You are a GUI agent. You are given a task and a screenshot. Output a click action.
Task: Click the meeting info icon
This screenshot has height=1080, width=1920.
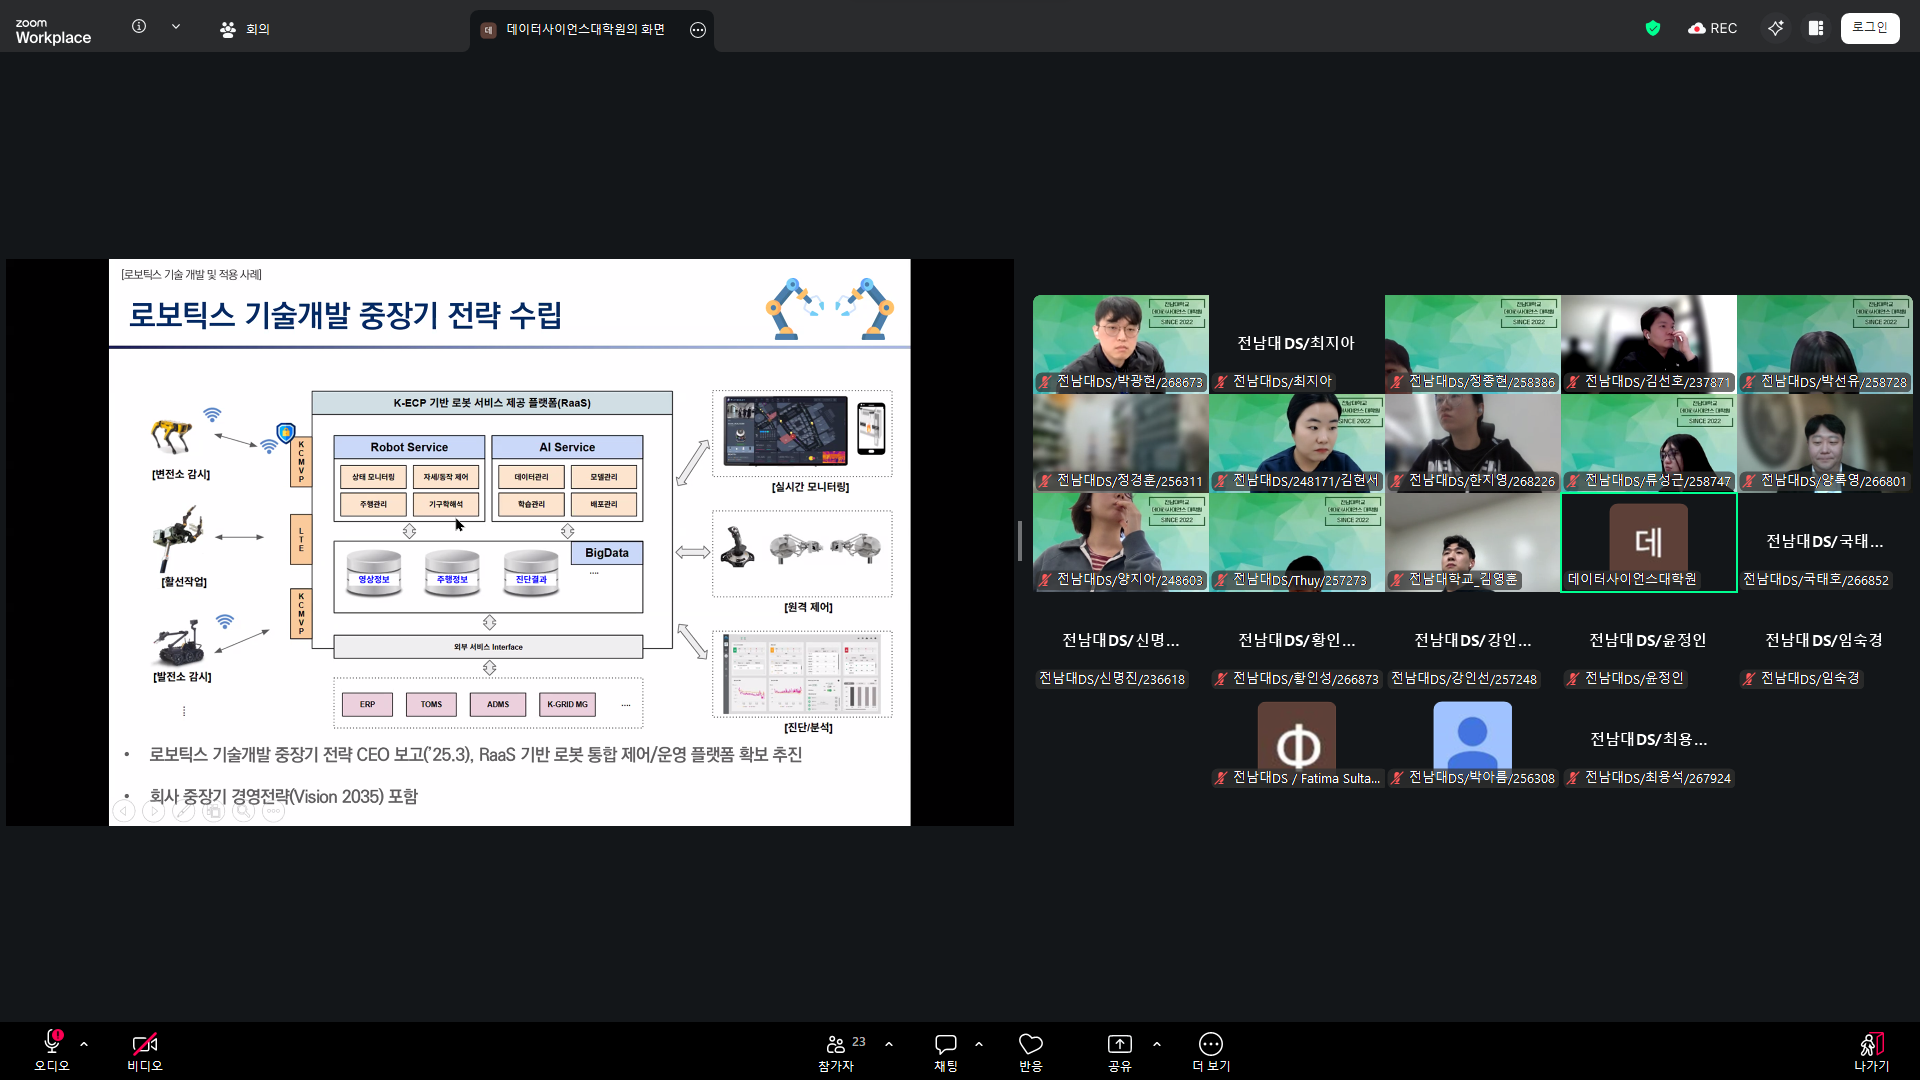139,27
